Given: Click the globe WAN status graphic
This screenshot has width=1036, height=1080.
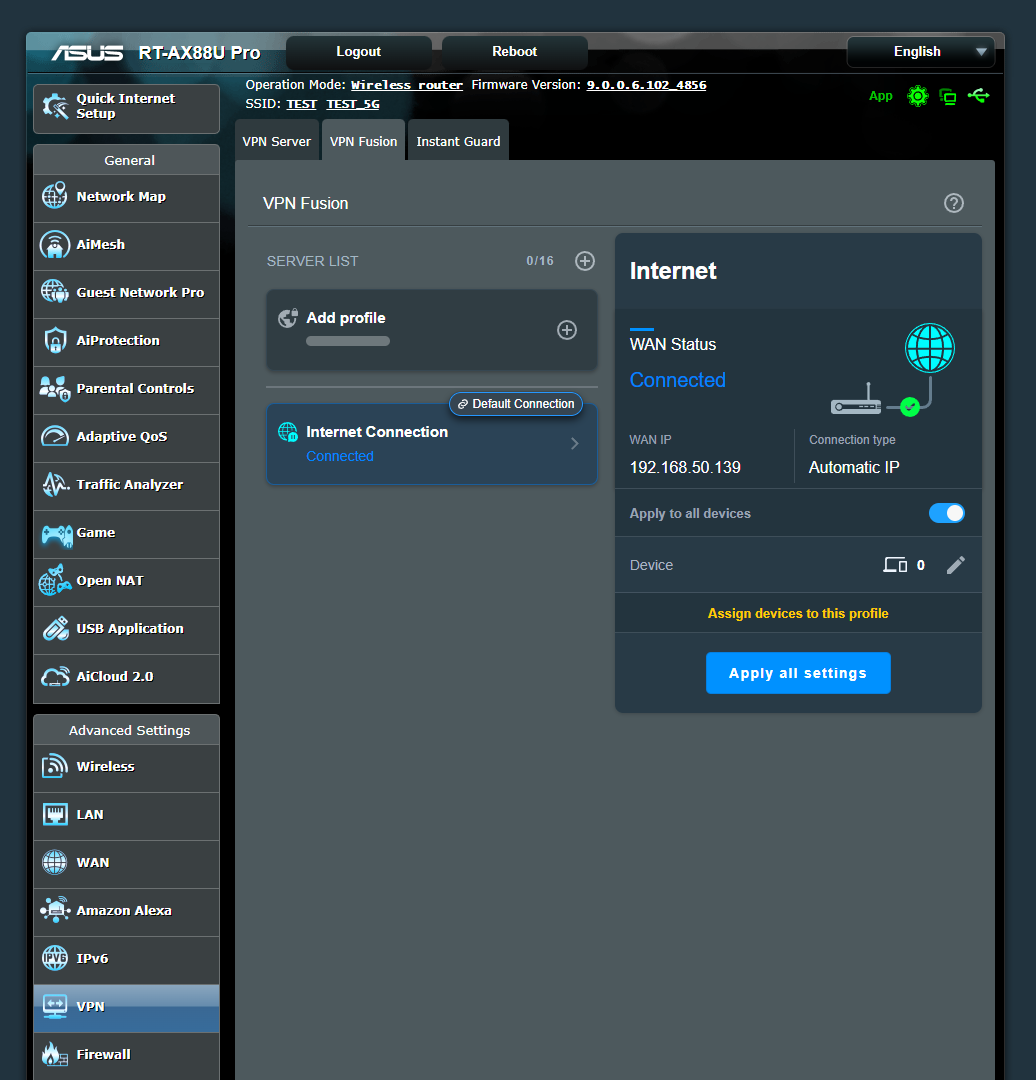Looking at the screenshot, I should click(929, 348).
